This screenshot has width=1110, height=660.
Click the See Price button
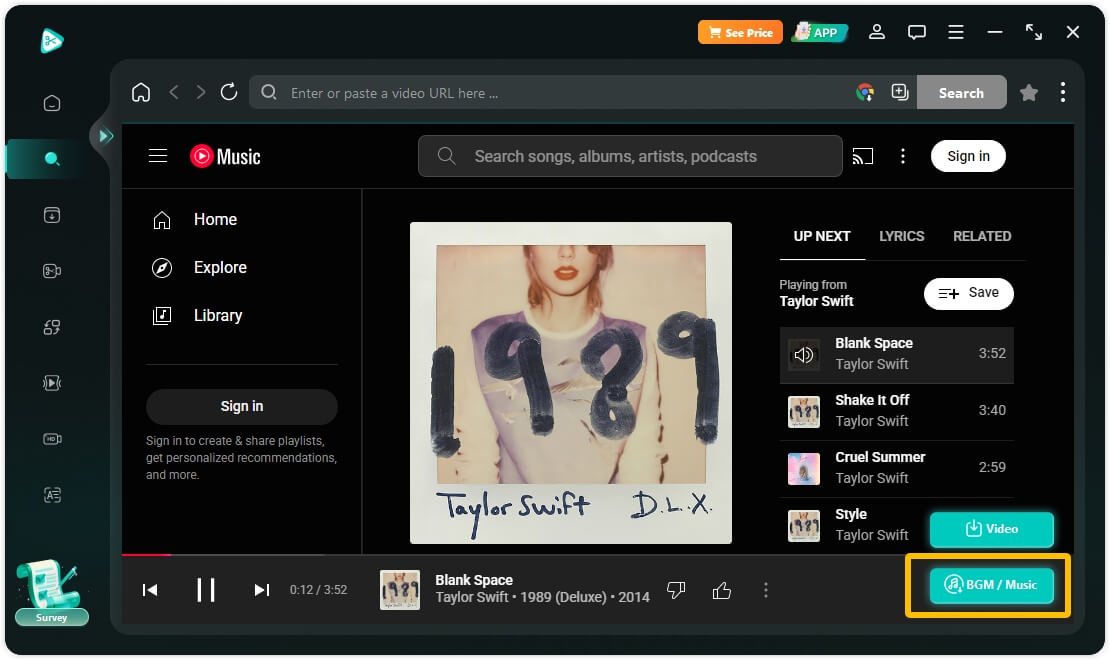click(740, 32)
